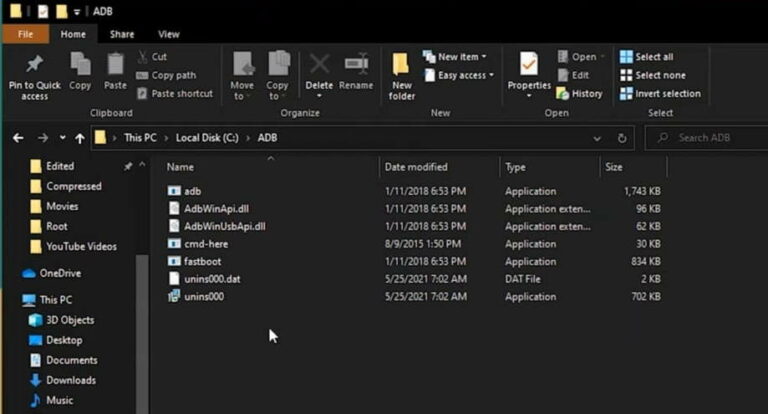Go up one folder level

tap(80, 138)
